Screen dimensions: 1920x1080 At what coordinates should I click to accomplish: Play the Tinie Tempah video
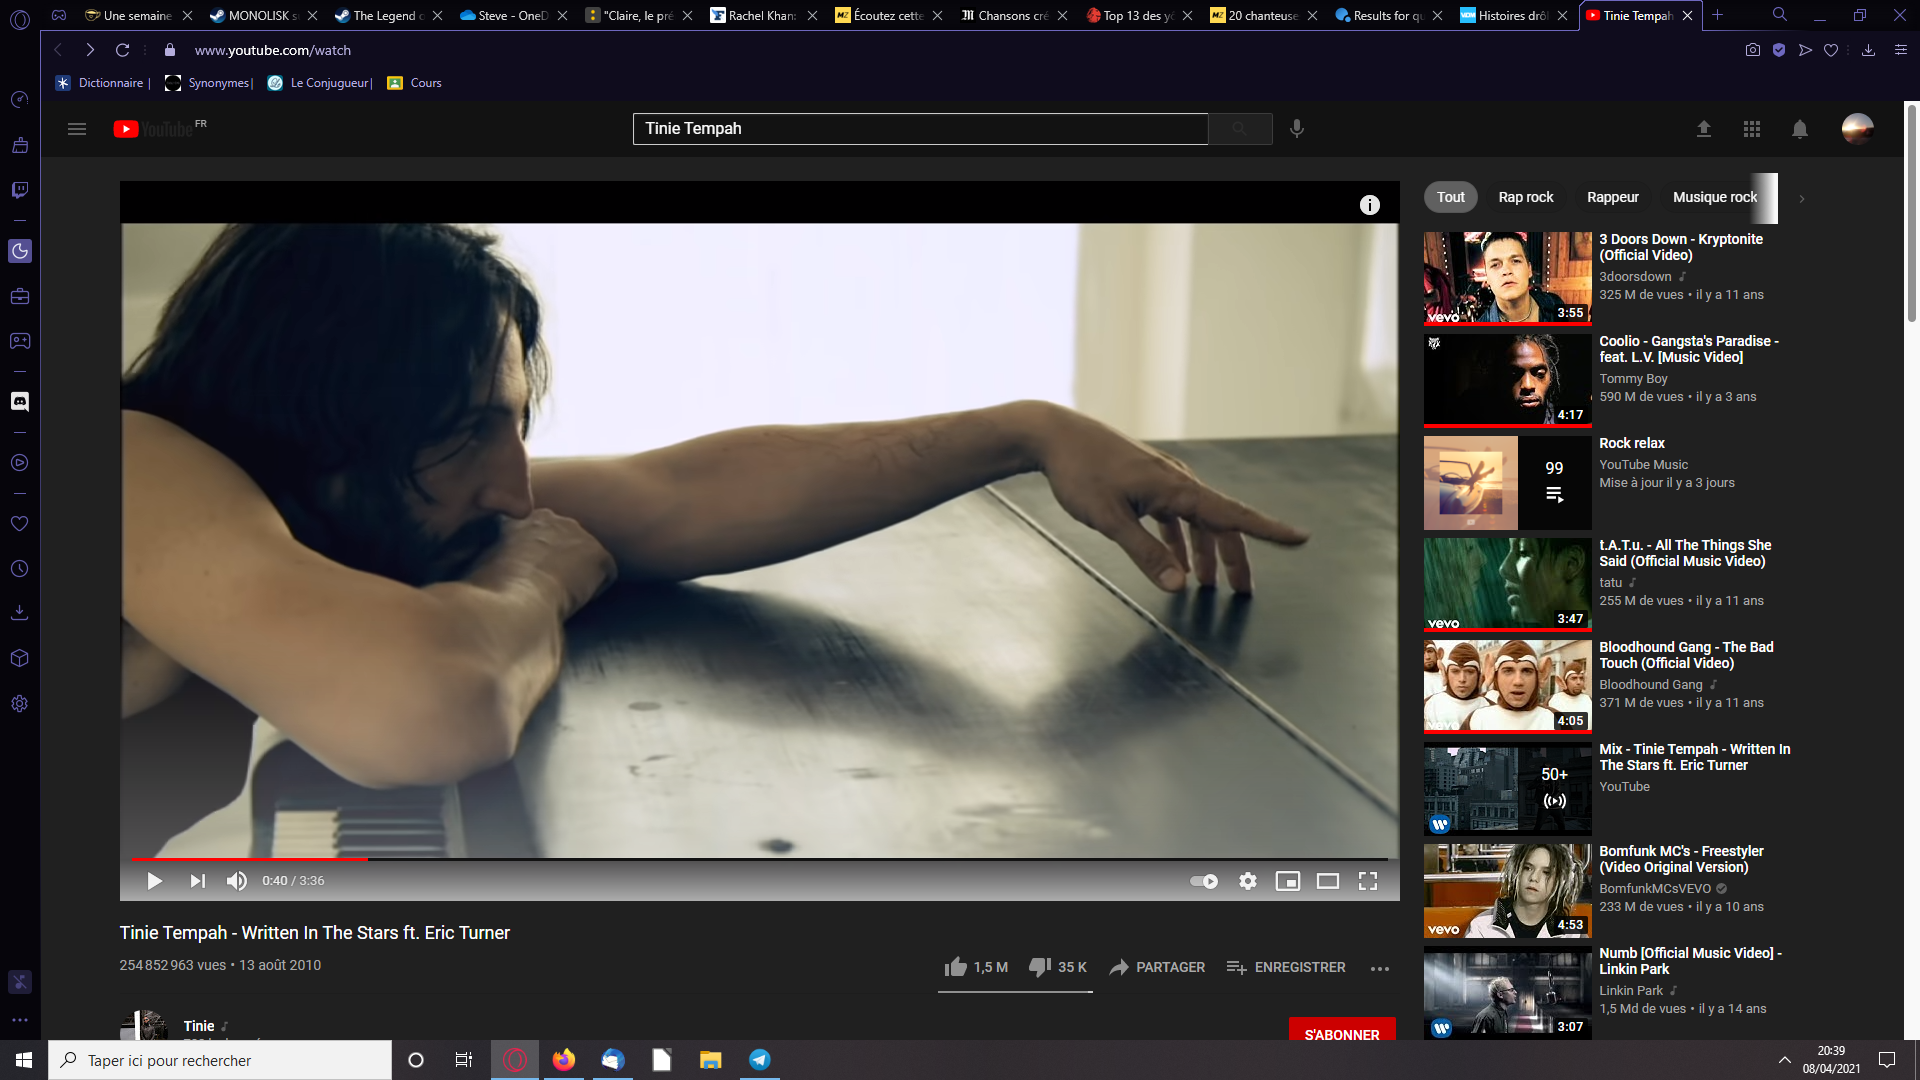pyautogui.click(x=155, y=881)
